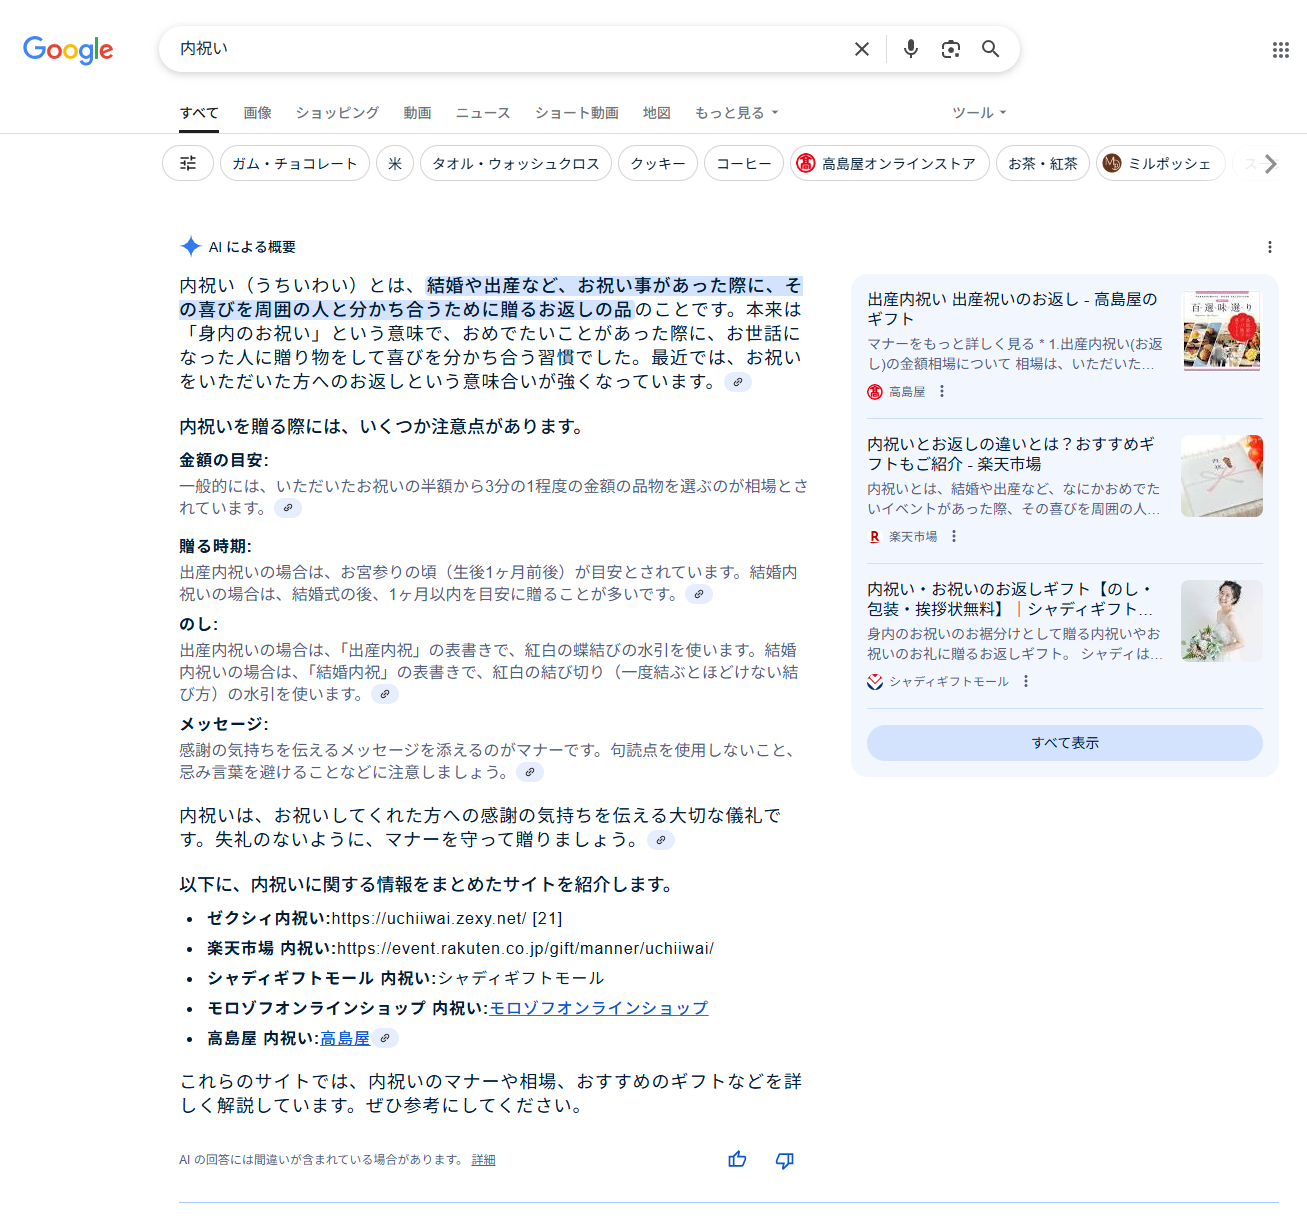Click the source link icon after 金額の目安 text
1307x1219 pixels.
point(288,508)
